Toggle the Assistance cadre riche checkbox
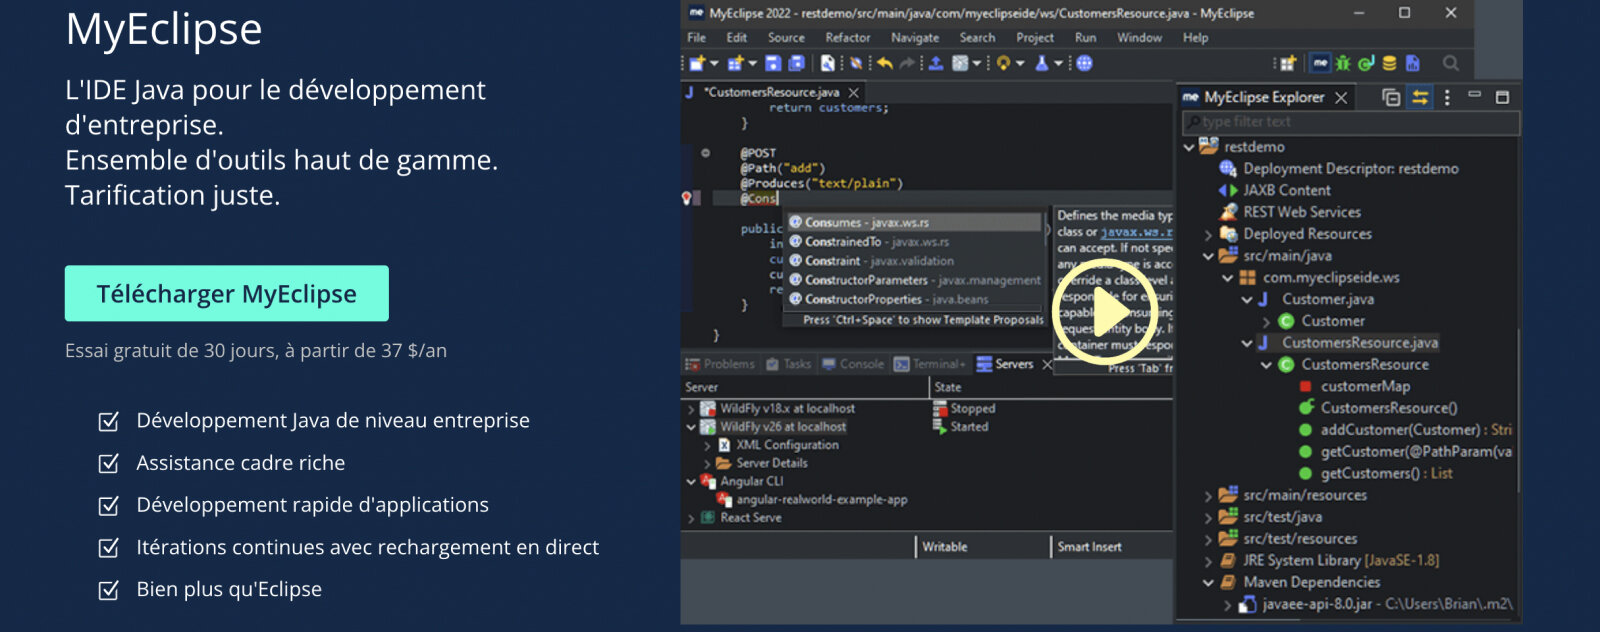1600x632 pixels. tap(109, 463)
